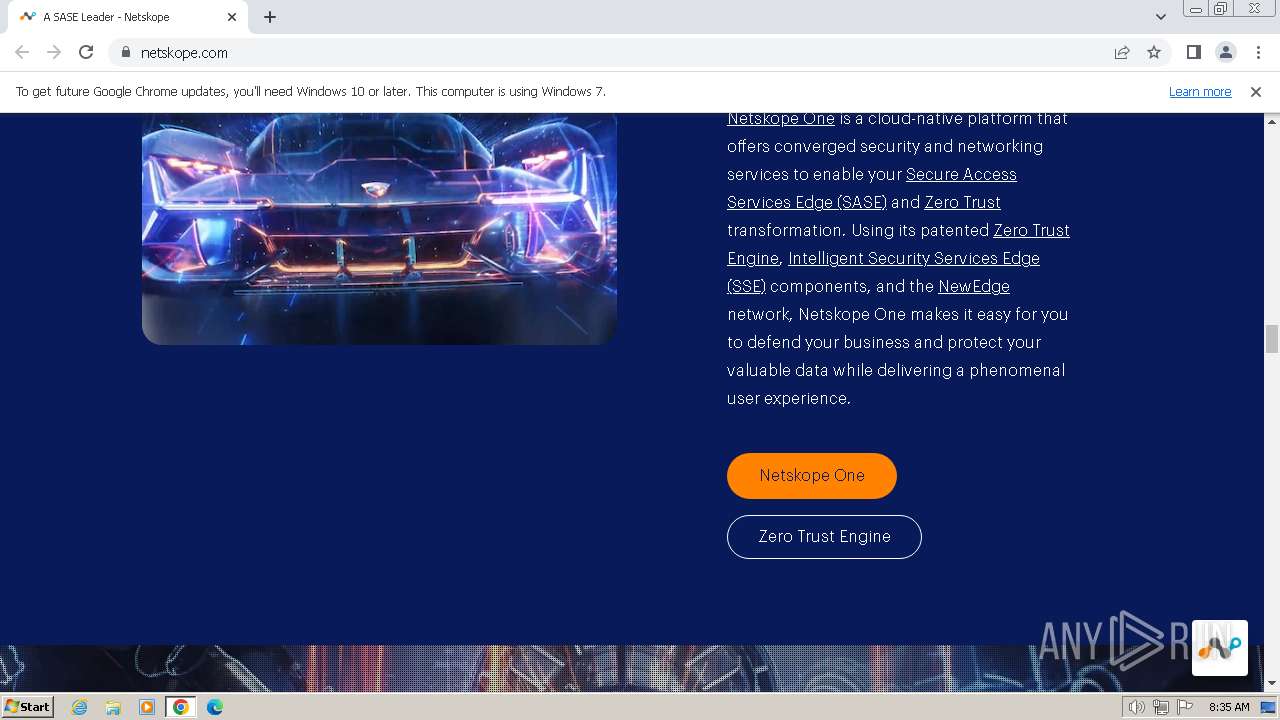The image size is (1280, 720).
Task: Open Windows Media Player from taskbar
Action: [147, 707]
